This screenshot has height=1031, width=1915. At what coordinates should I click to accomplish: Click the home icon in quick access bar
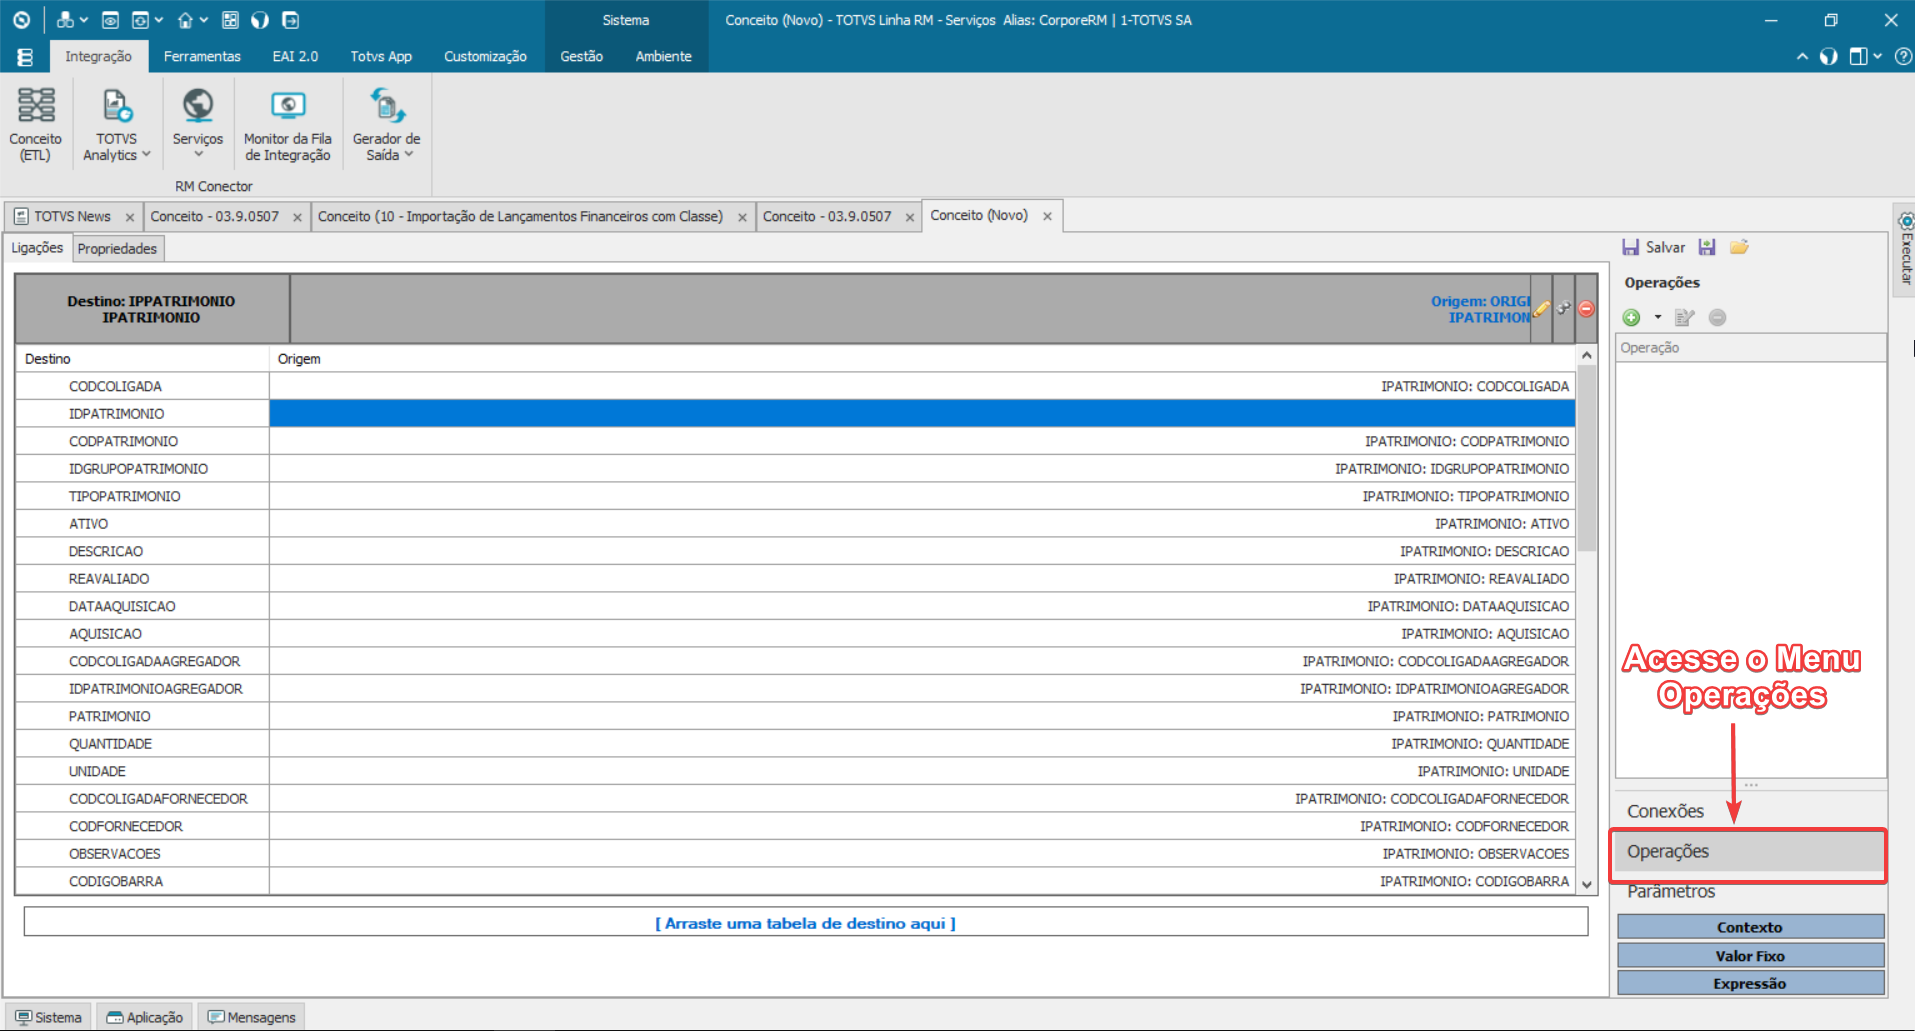[185, 20]
